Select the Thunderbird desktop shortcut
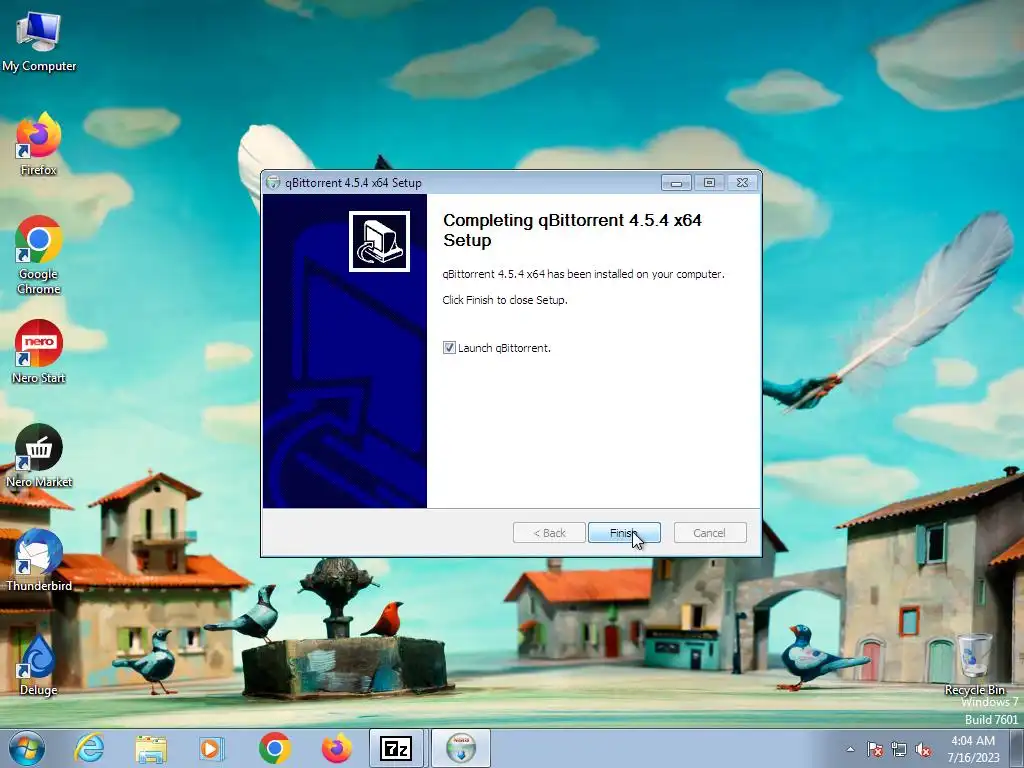Viewport: 1024px width, 768px height. click(39, 560)
